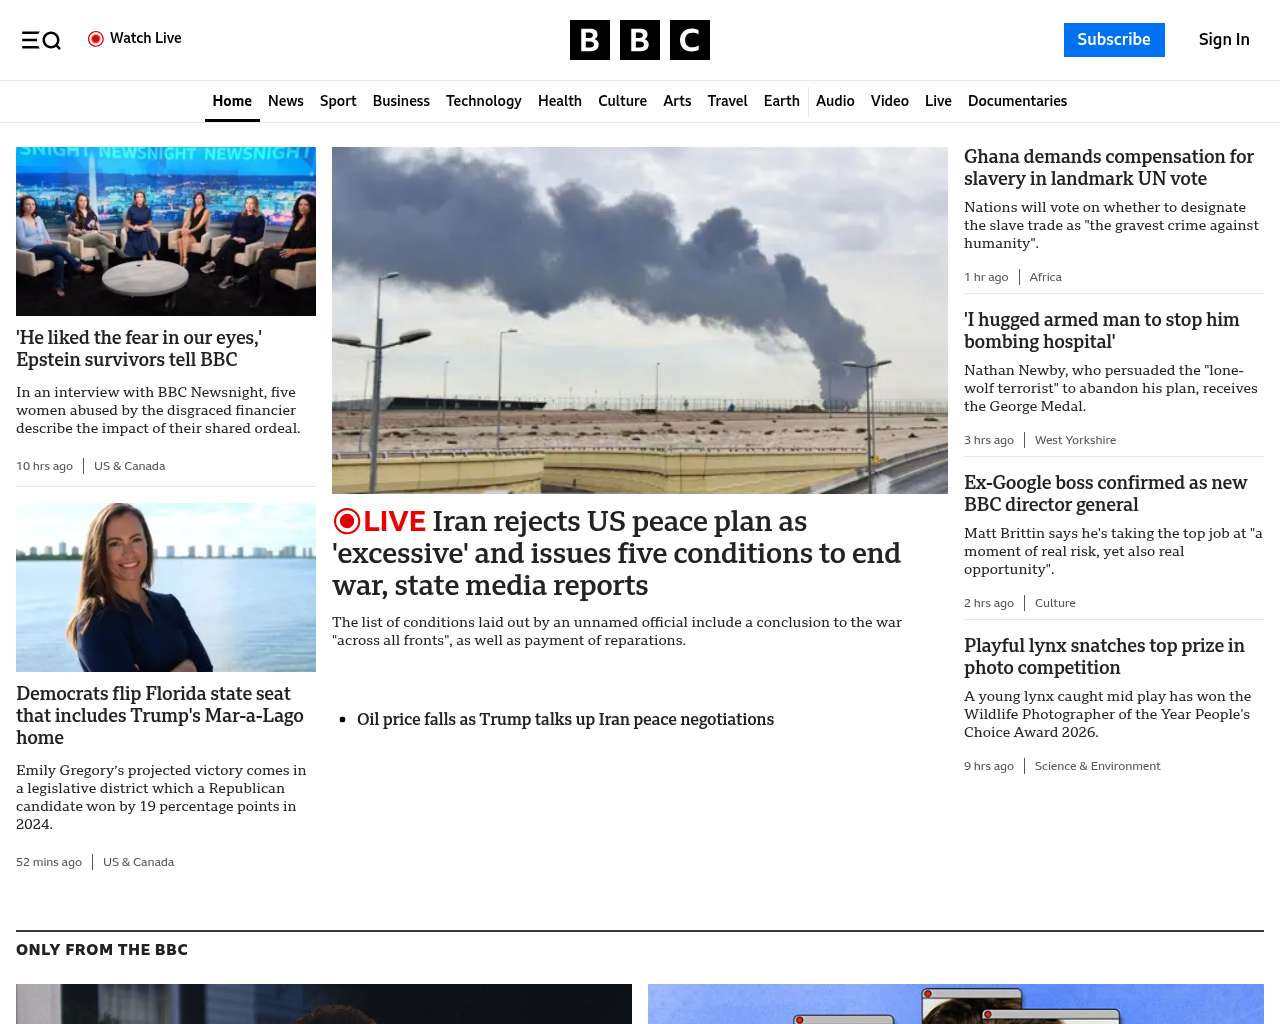Open the smoke plume main story image
The image size is (1280, 1024).
(640, 320)
